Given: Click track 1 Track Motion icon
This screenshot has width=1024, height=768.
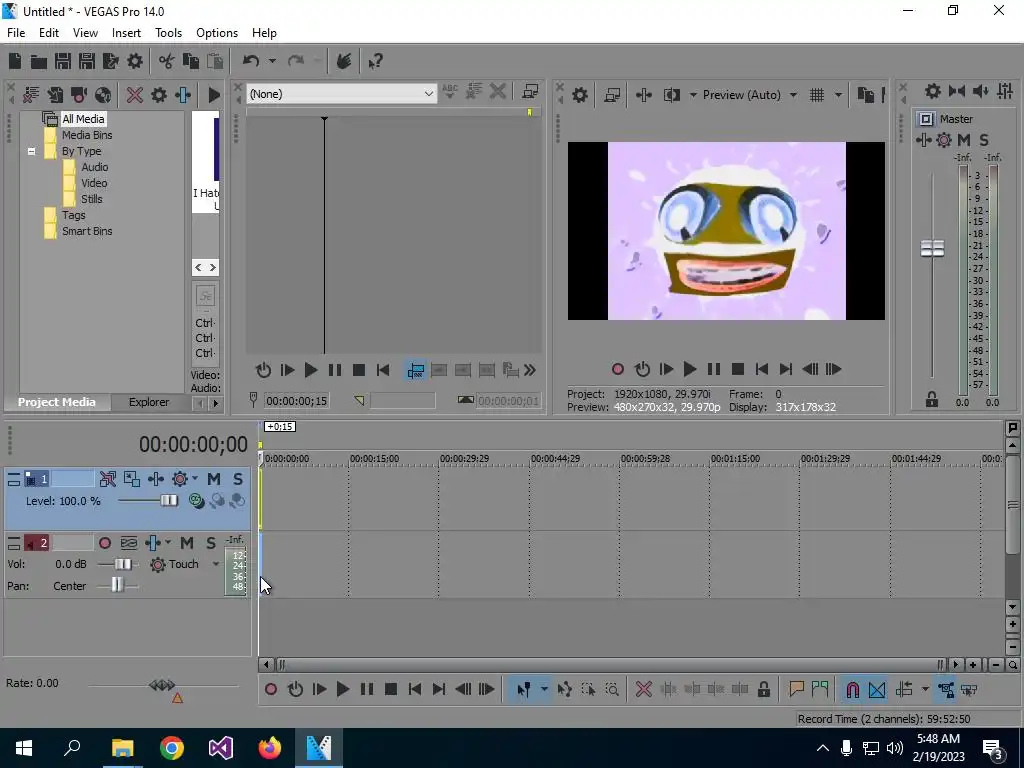Looking at the screenshot, I should (x=132, y=479).
